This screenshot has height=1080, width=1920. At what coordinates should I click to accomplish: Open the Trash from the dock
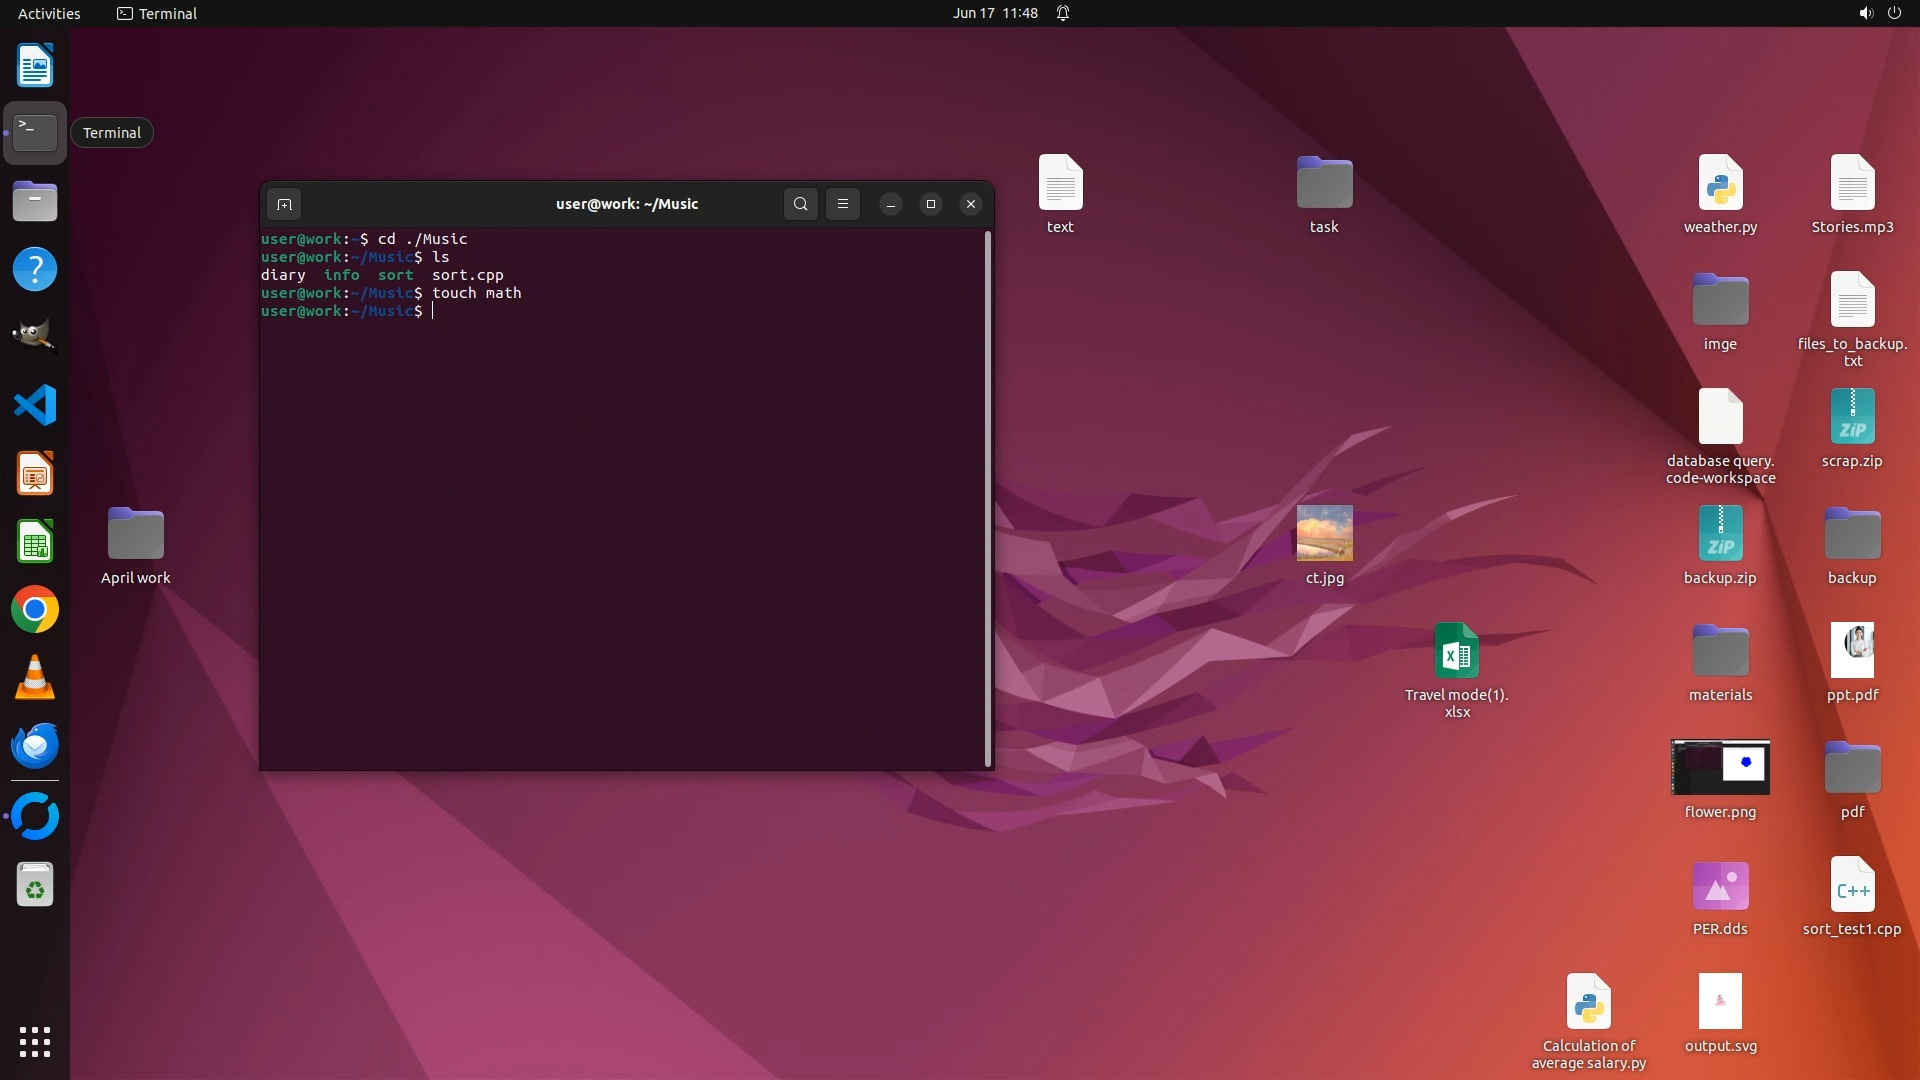pos(35,885)
